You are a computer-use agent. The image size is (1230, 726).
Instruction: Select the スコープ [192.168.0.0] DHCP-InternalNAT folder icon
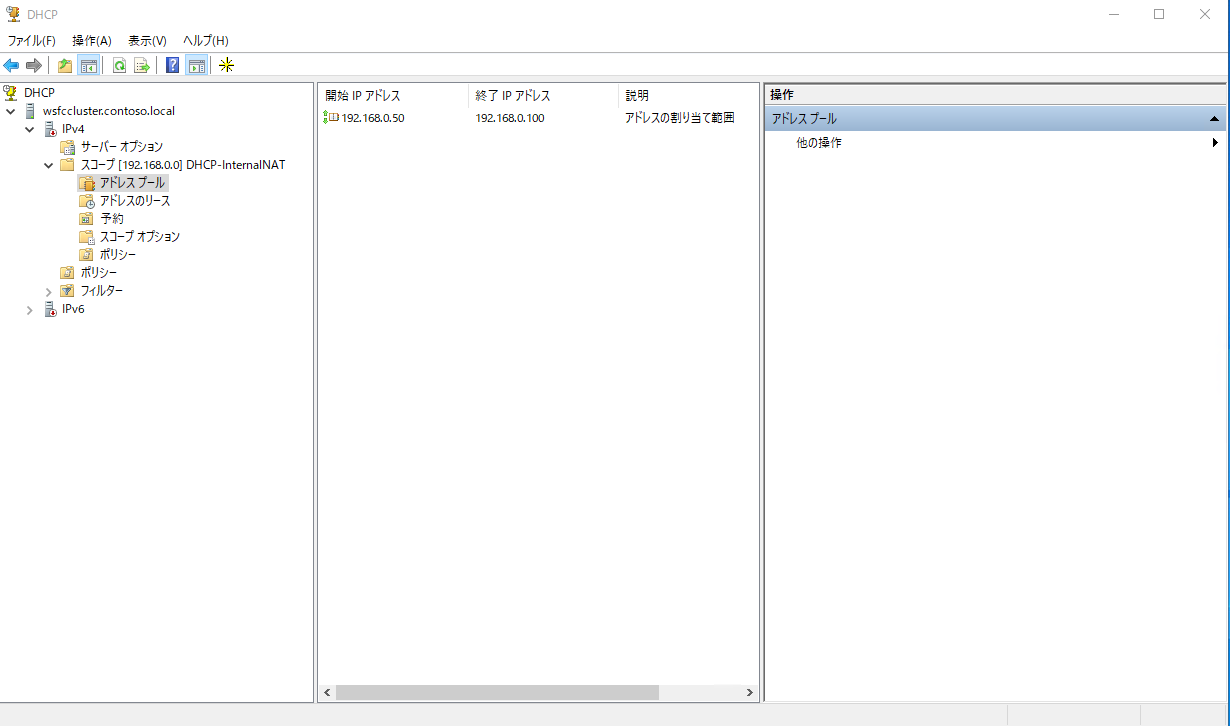pyautogui.click(x=68, y=165)
